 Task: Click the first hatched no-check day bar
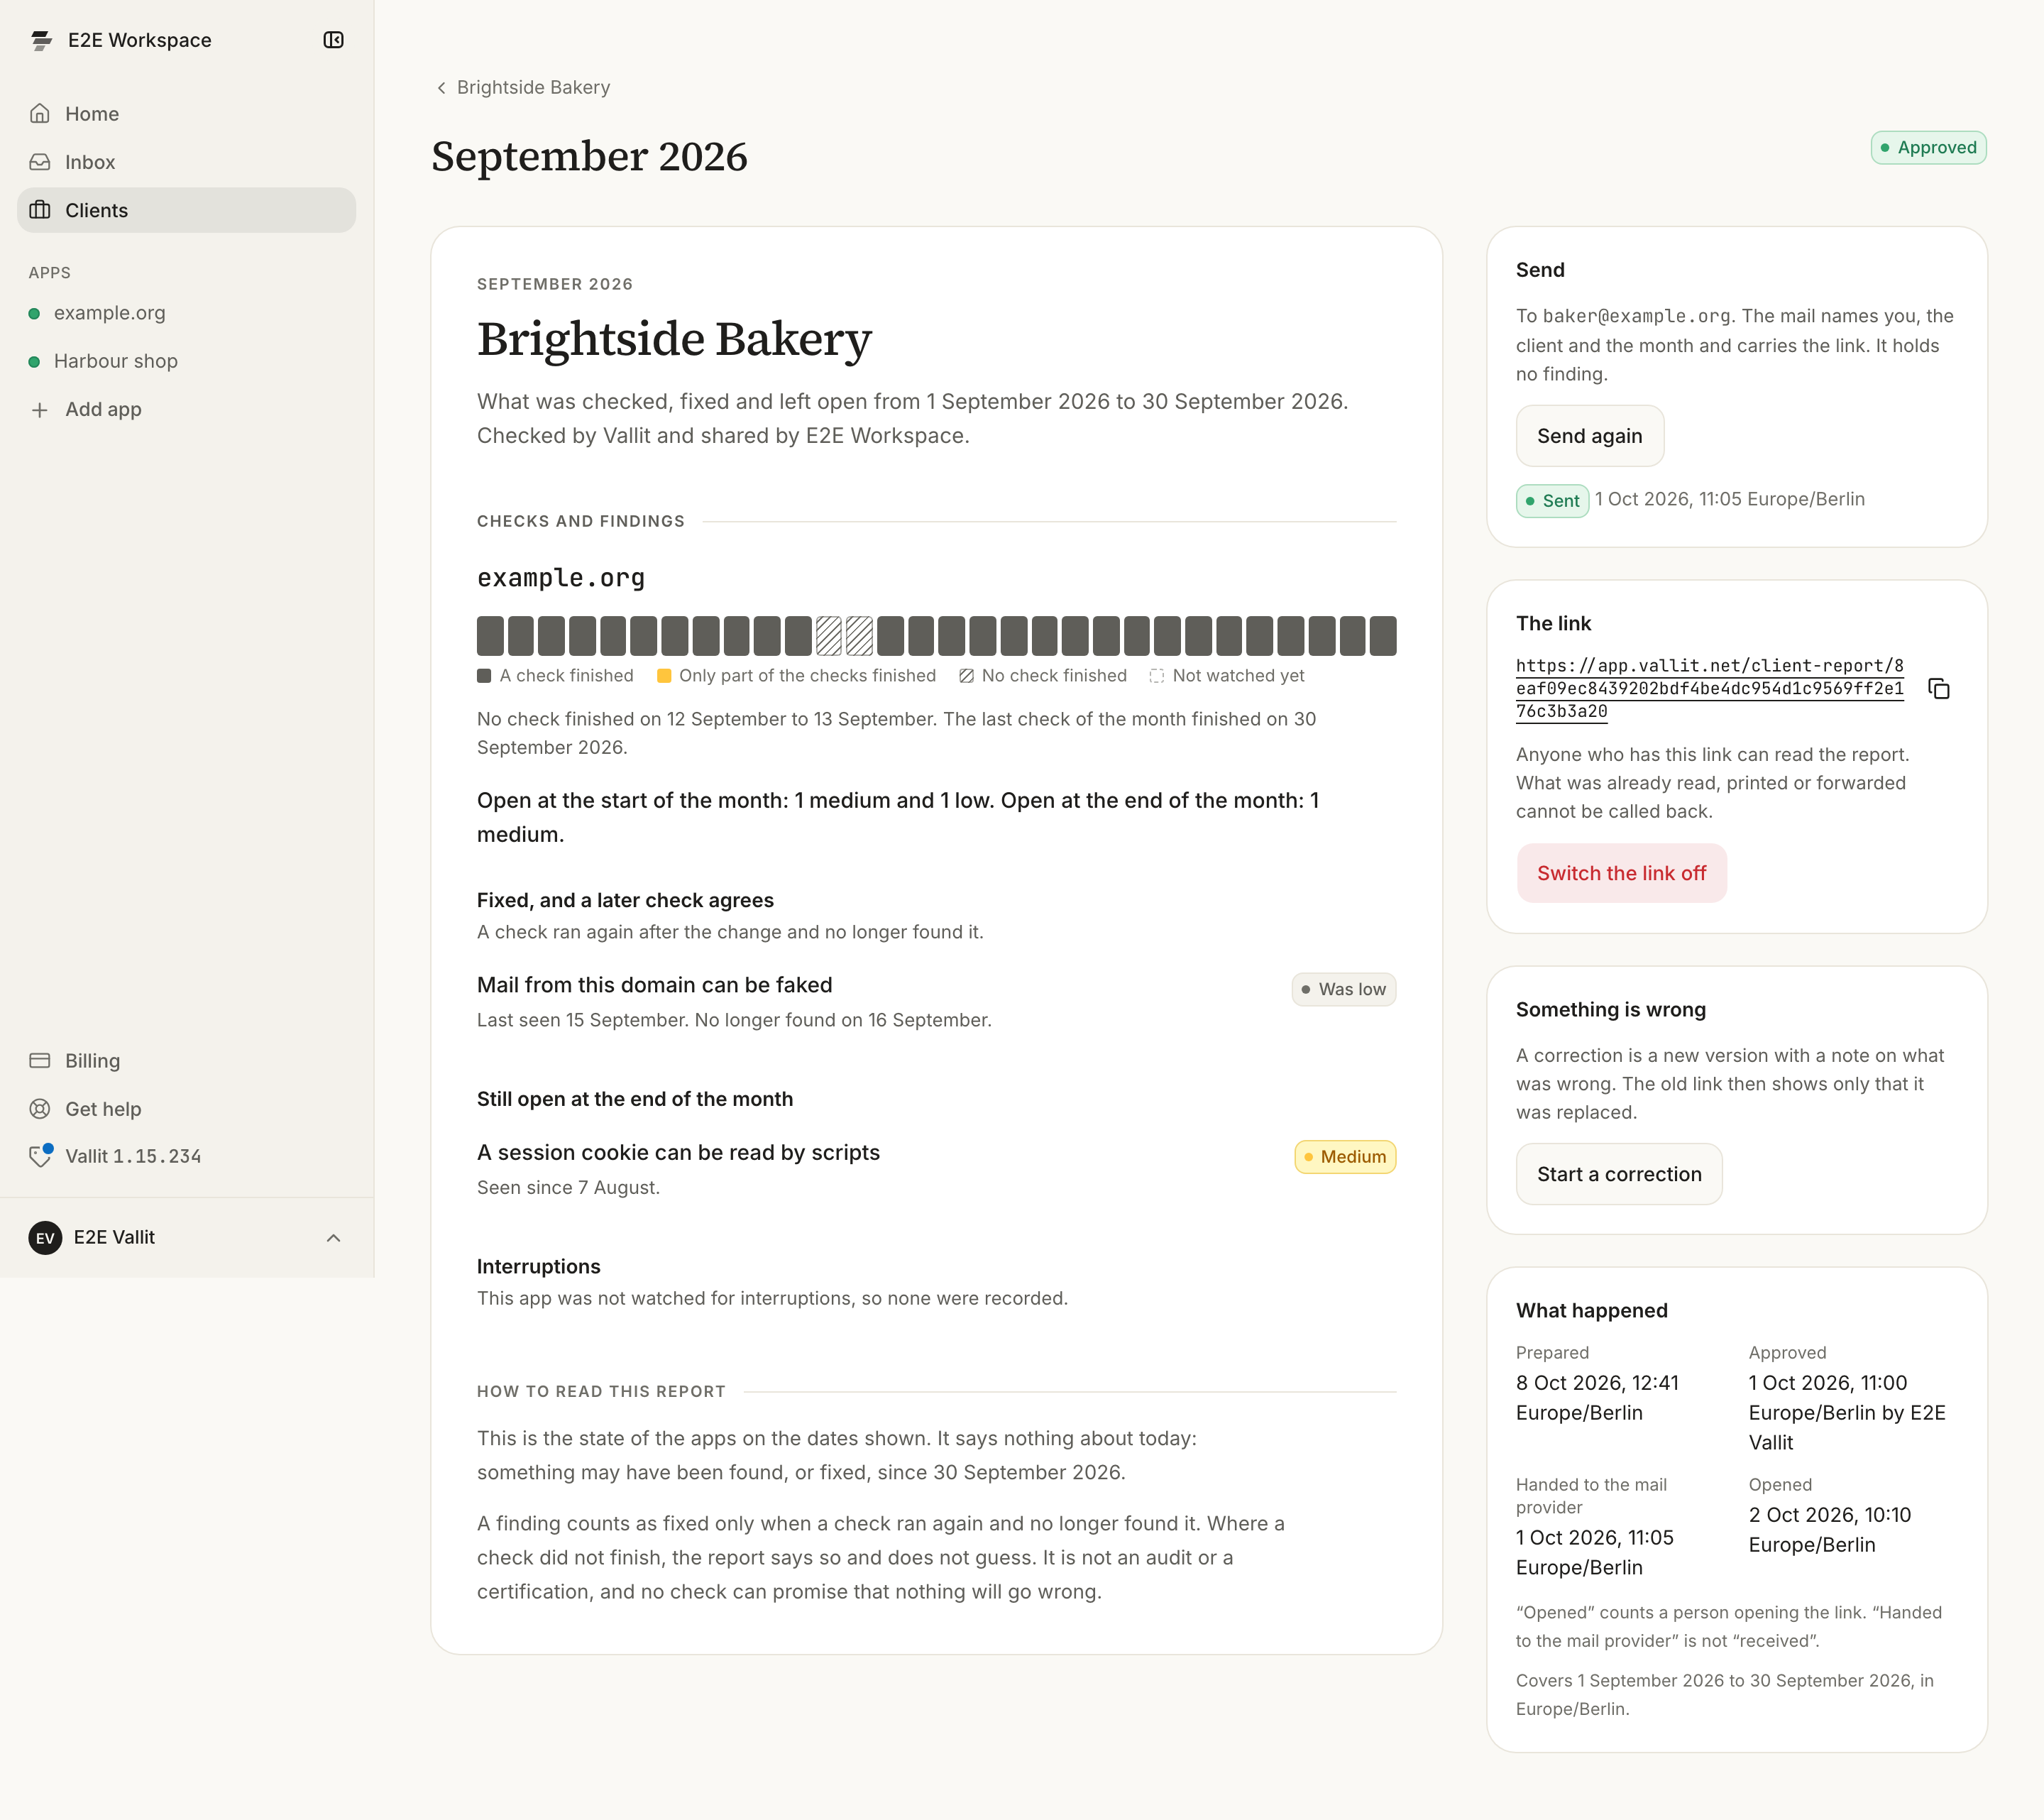point(828,636)
